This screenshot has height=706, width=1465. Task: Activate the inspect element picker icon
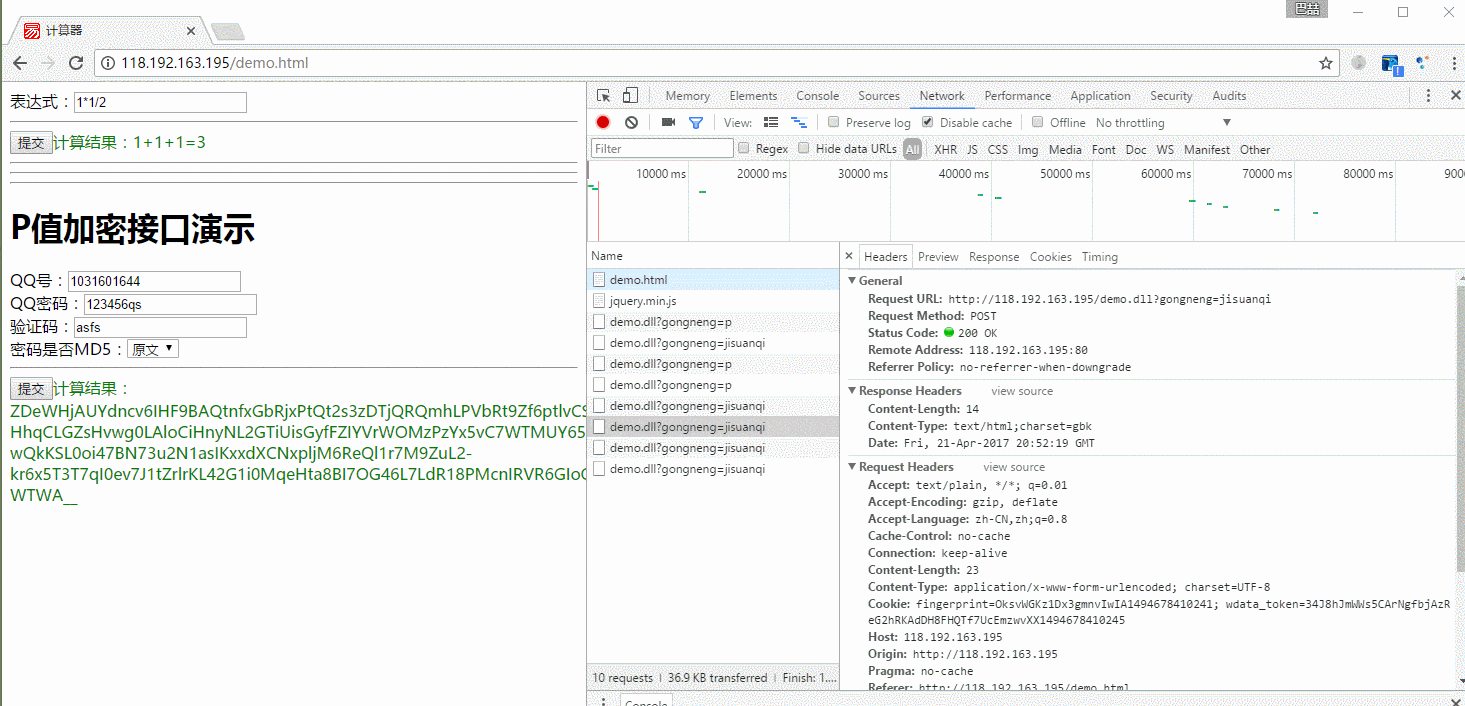tap(604, 96)
